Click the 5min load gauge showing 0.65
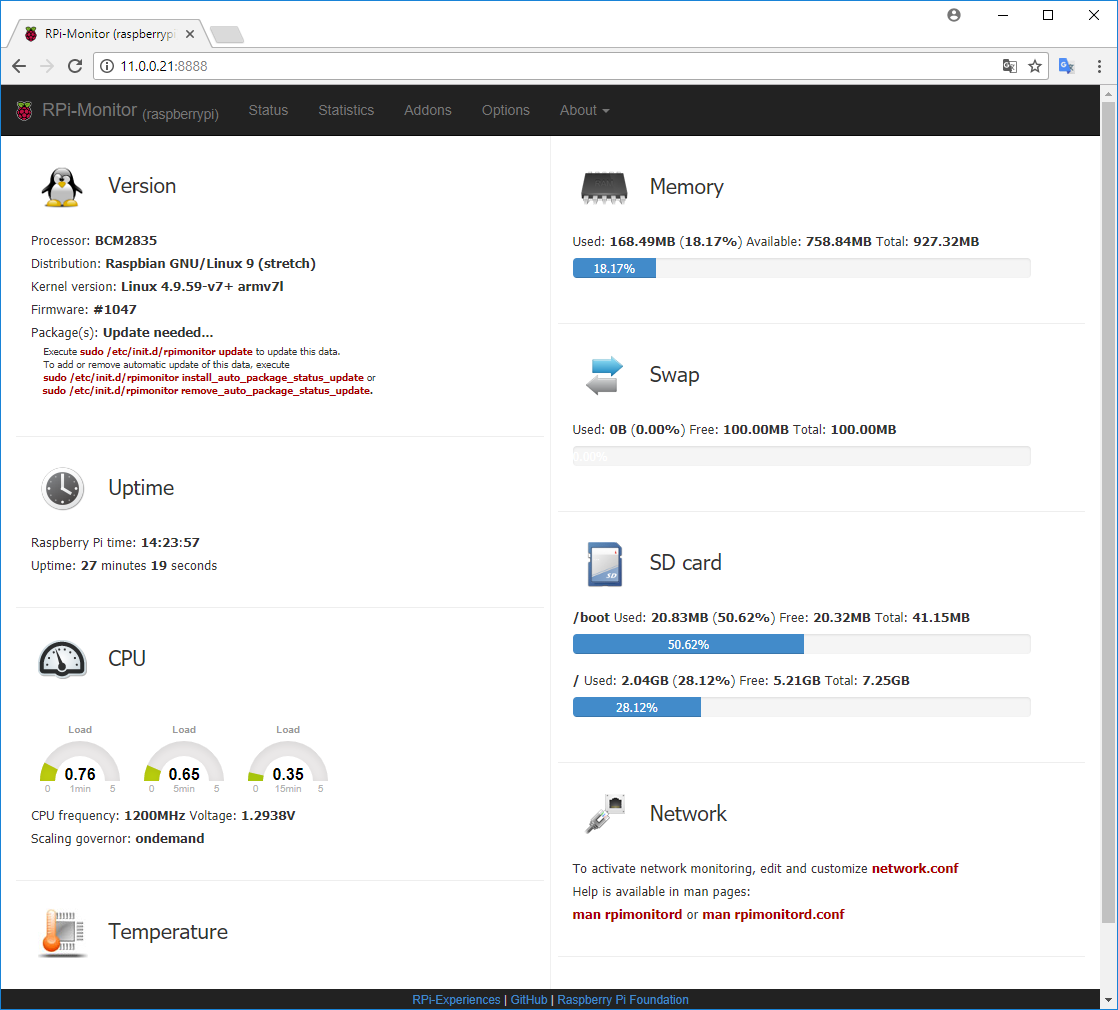Screen dimensions: 1118x1010 [184, 761]
